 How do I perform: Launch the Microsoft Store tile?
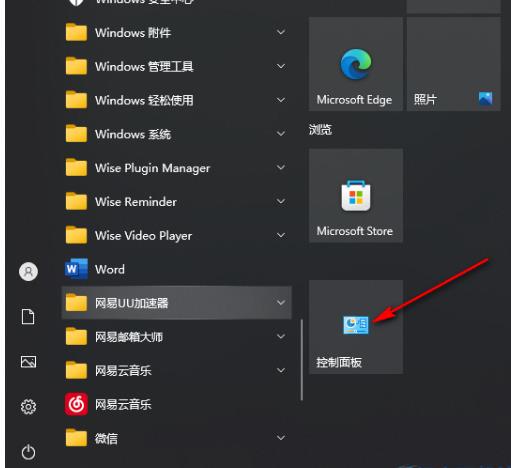(356, 196)
